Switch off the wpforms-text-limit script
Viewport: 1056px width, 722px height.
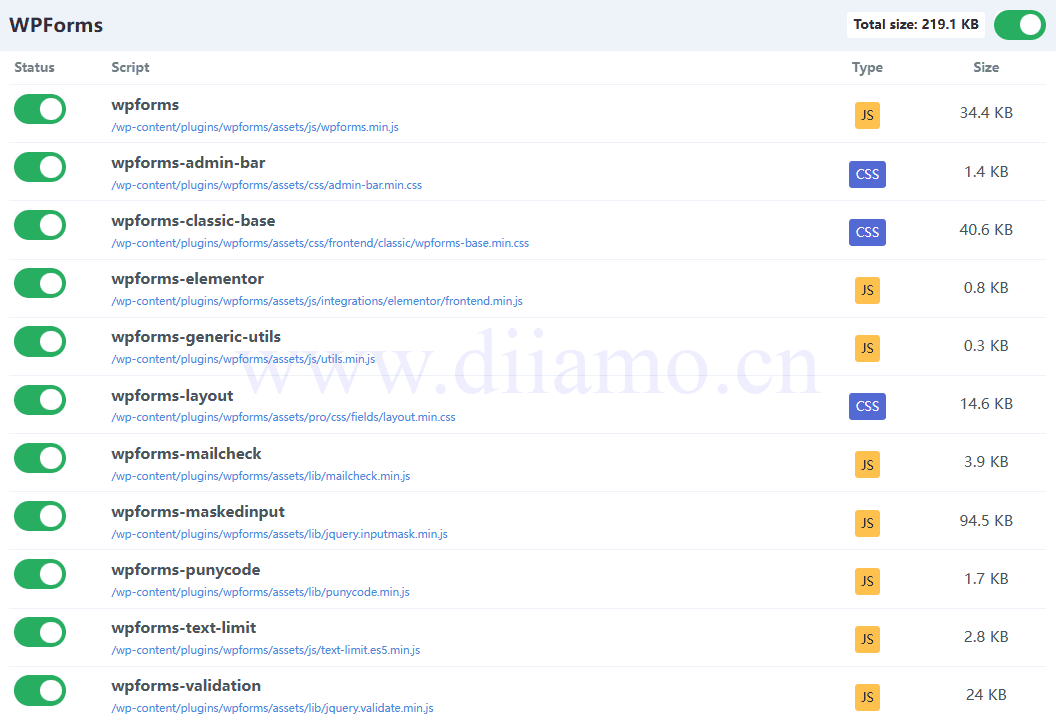40,632
